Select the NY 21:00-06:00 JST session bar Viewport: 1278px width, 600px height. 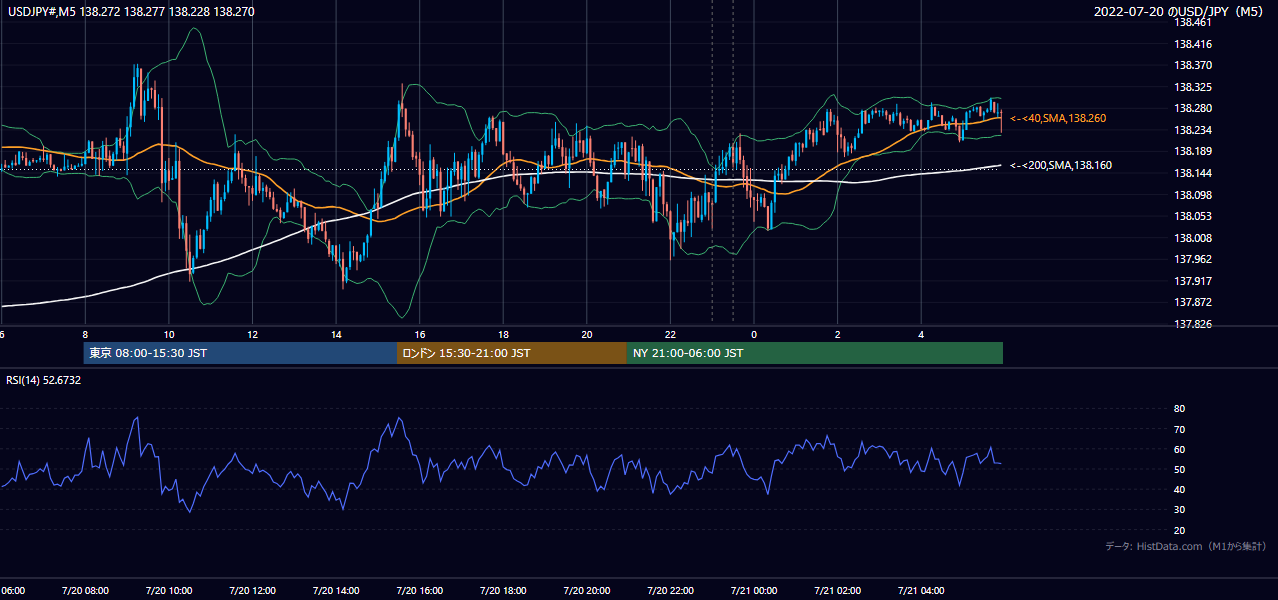[815, 353]
